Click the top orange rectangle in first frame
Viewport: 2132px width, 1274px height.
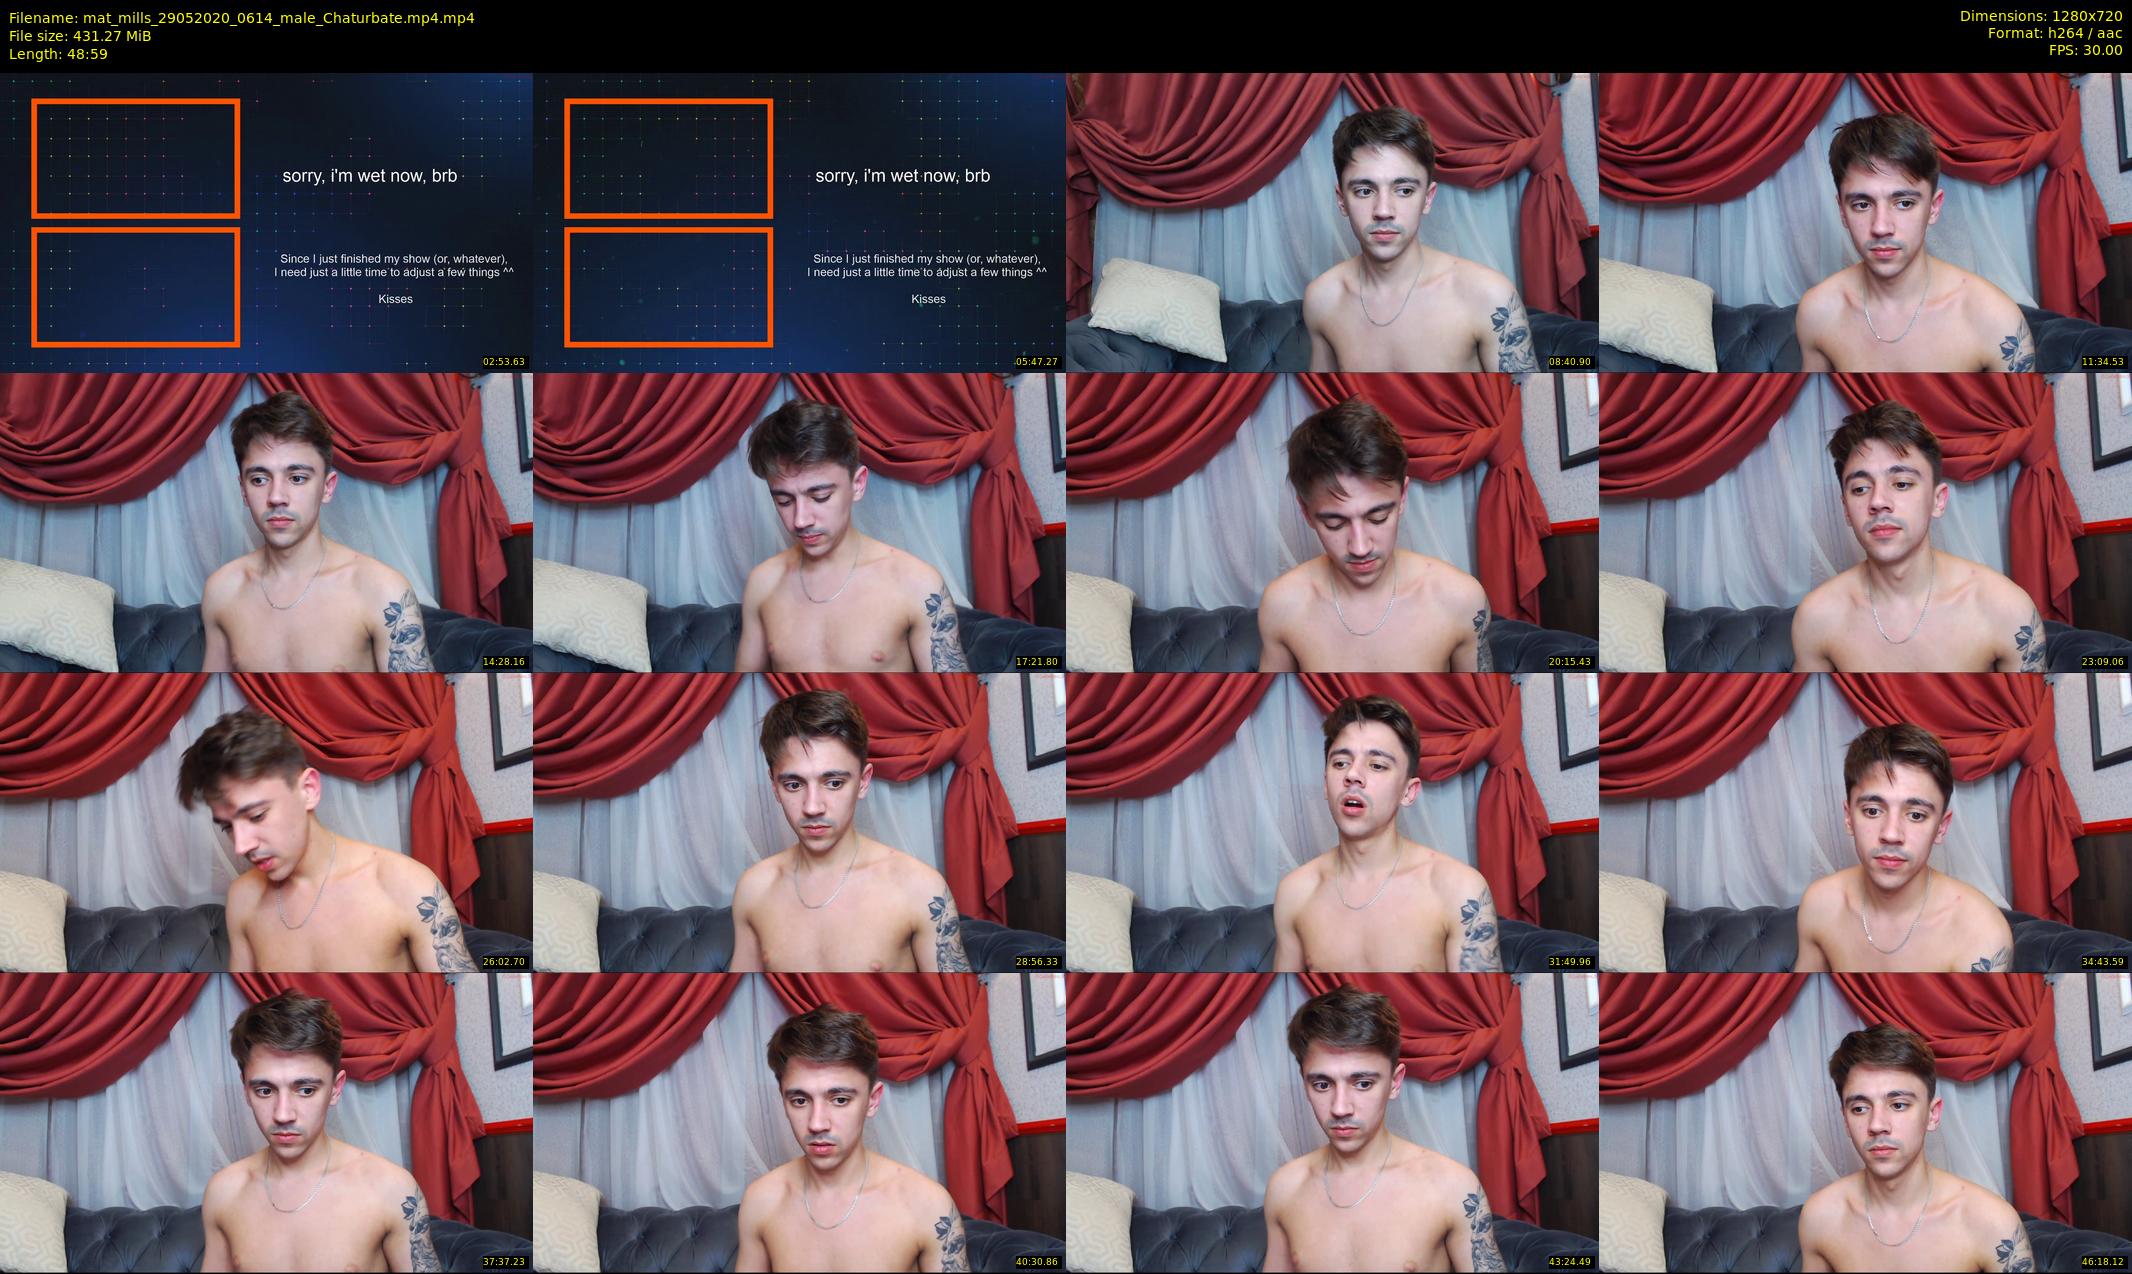tap(135, 158)
